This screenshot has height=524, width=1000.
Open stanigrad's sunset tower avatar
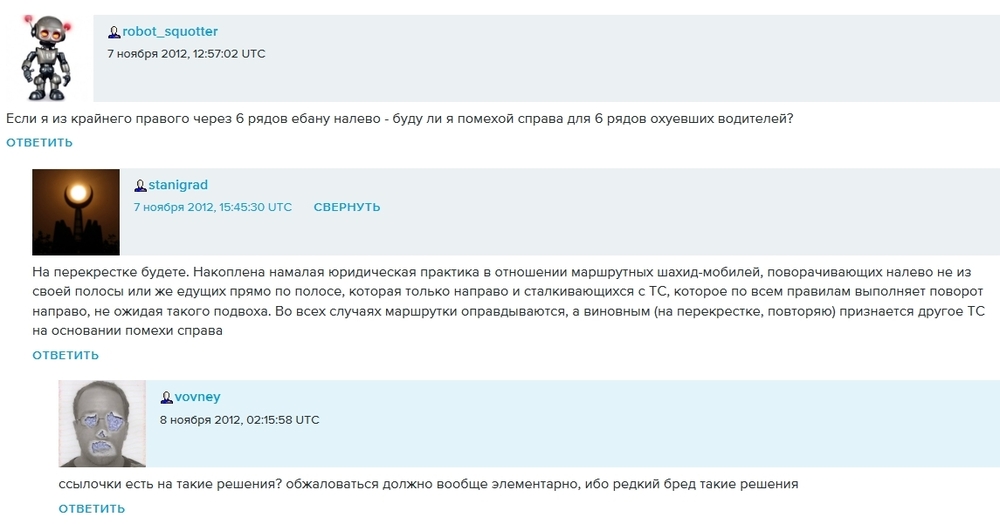tap(76, 211)
